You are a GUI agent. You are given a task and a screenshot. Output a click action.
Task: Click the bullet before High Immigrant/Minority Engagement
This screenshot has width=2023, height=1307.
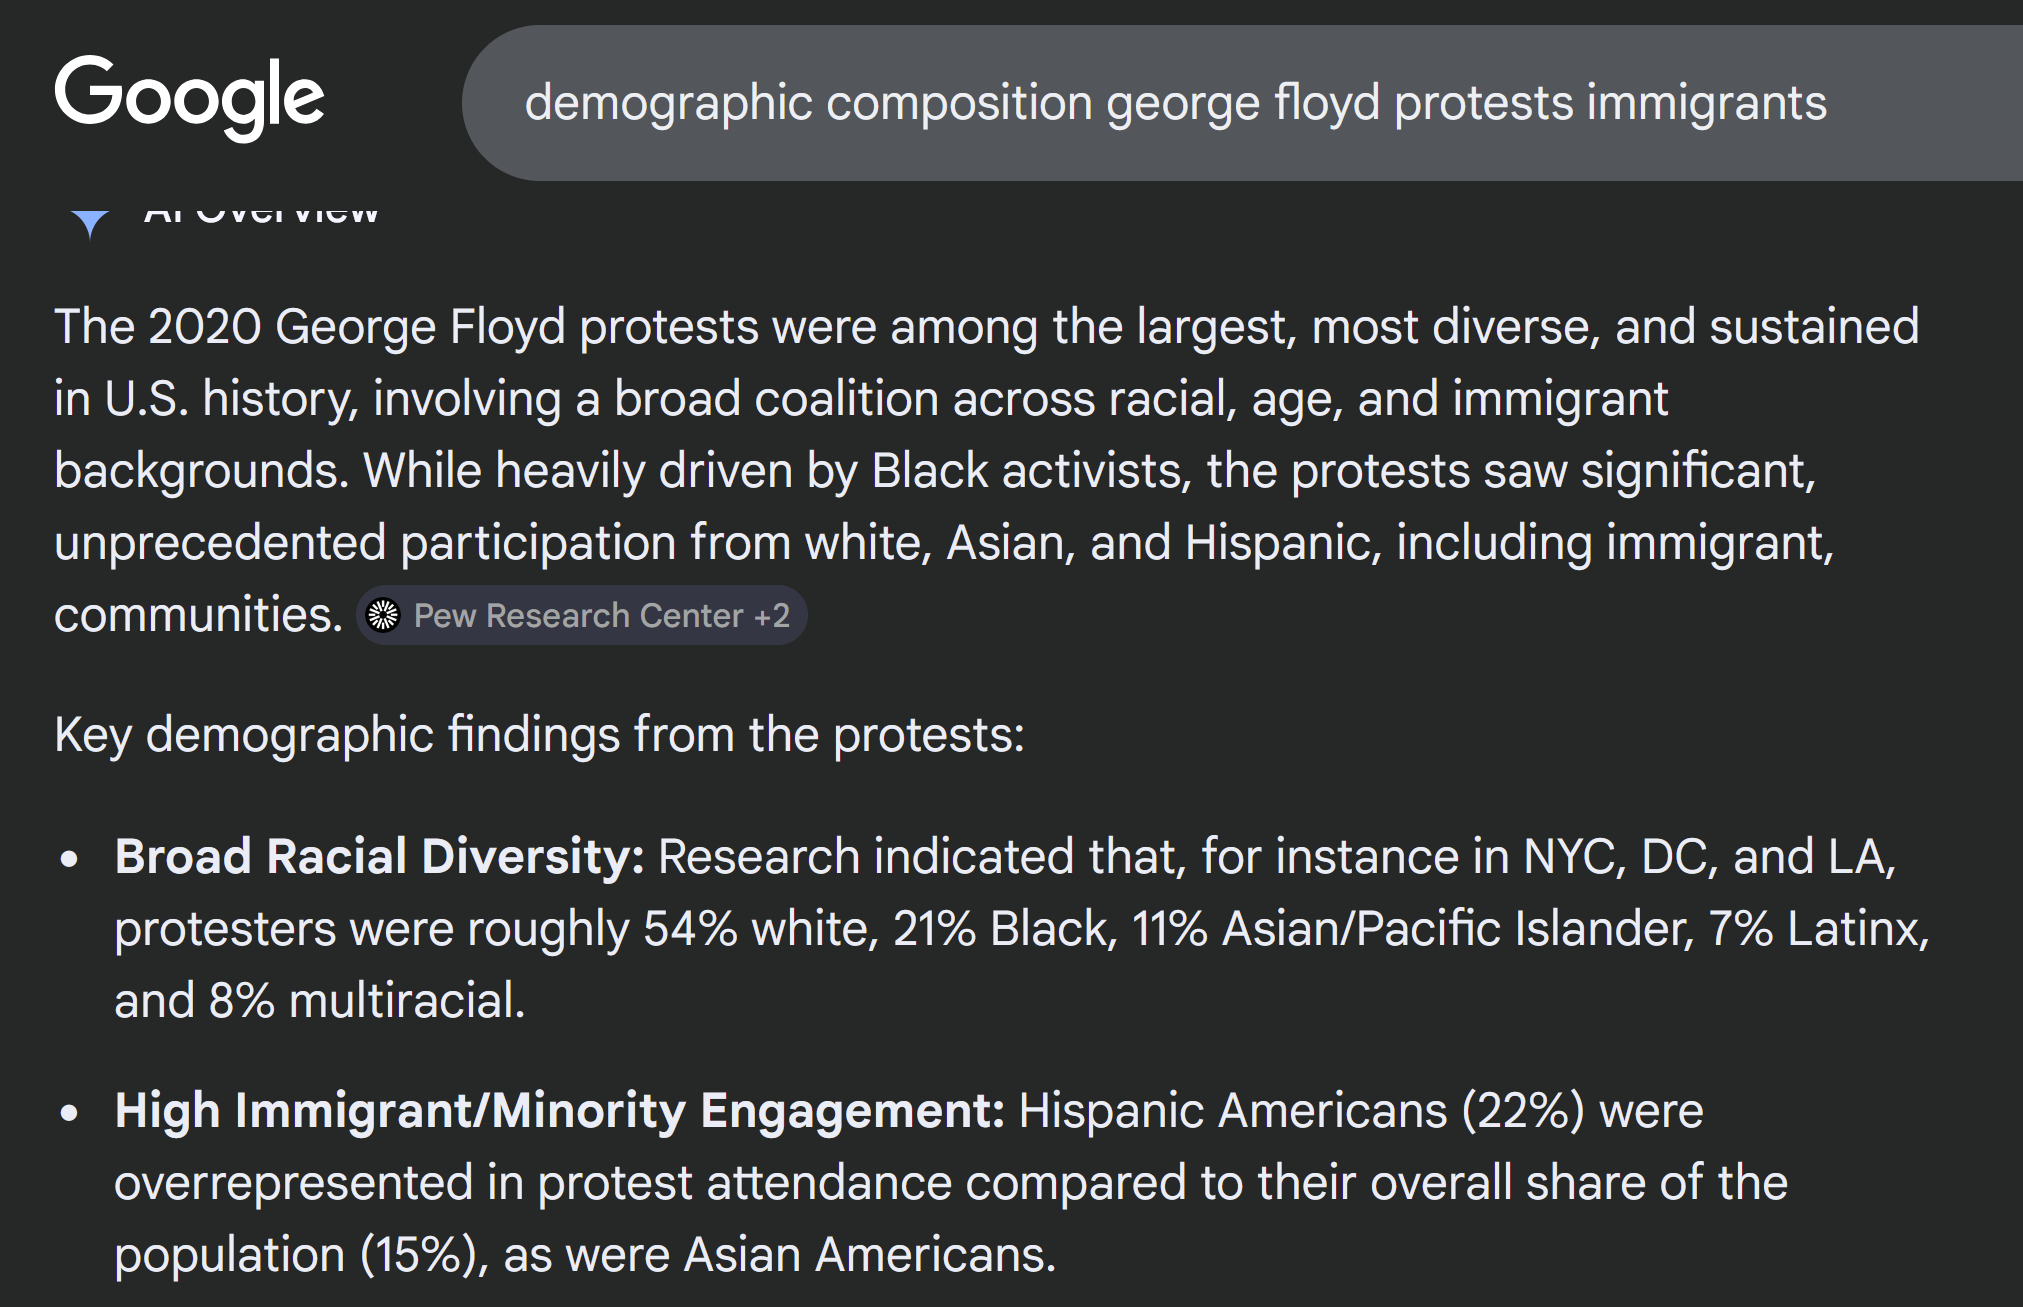click(69, 1113)
